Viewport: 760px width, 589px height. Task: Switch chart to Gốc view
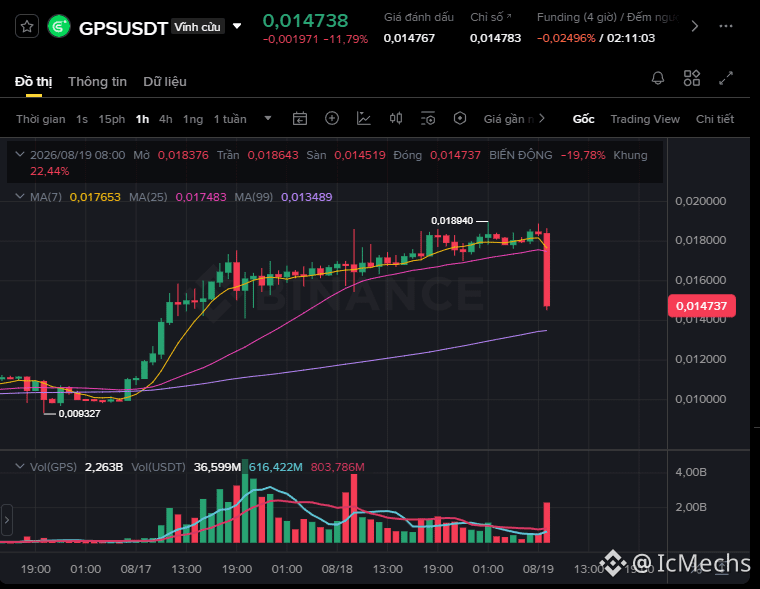tap(584, 119)
